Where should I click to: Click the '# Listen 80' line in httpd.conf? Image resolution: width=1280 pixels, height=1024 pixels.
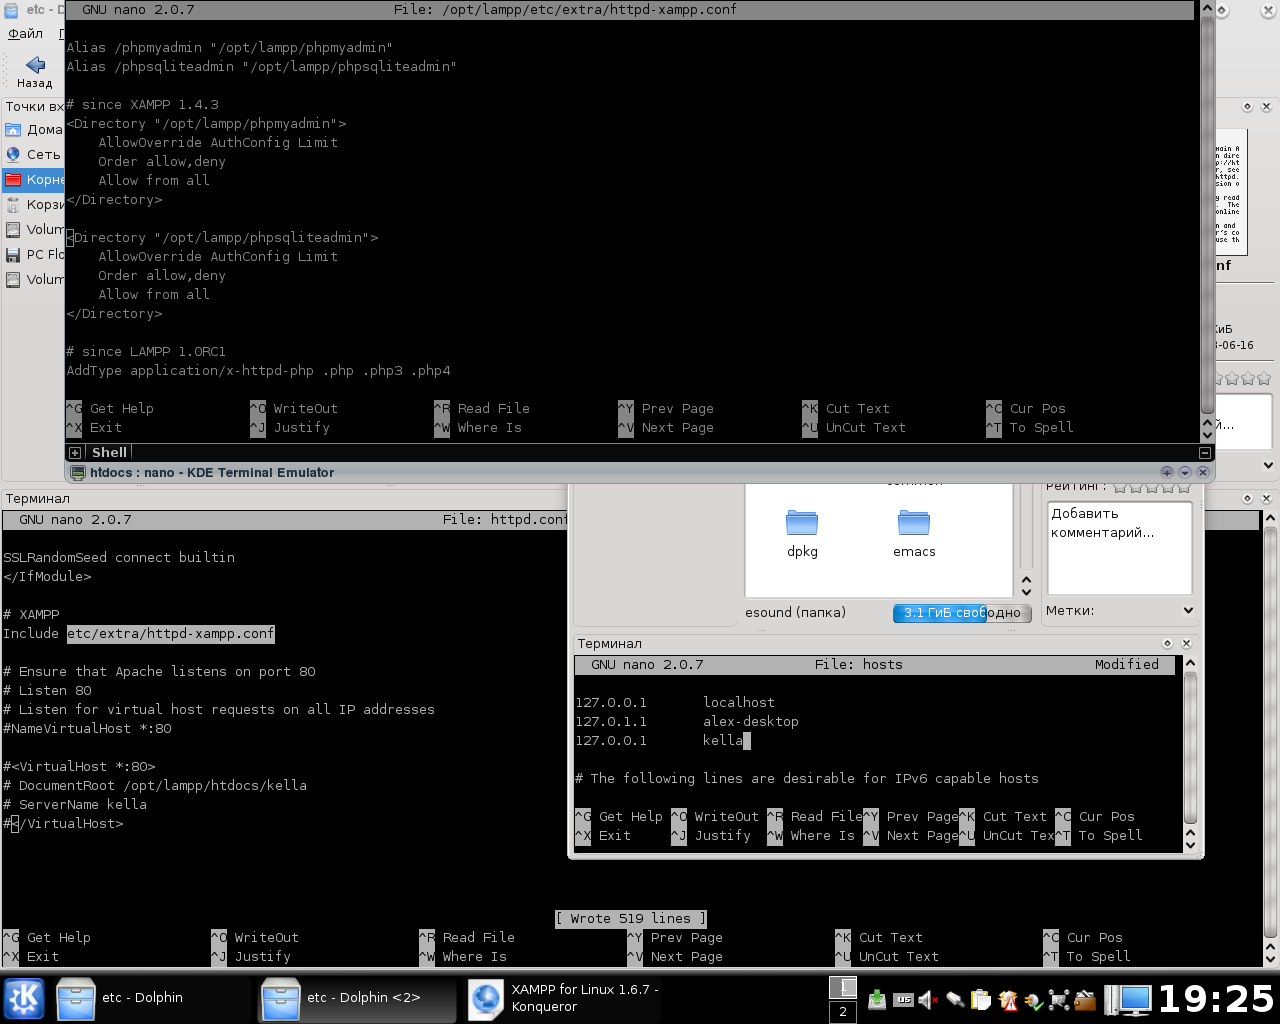coord(47,690)
